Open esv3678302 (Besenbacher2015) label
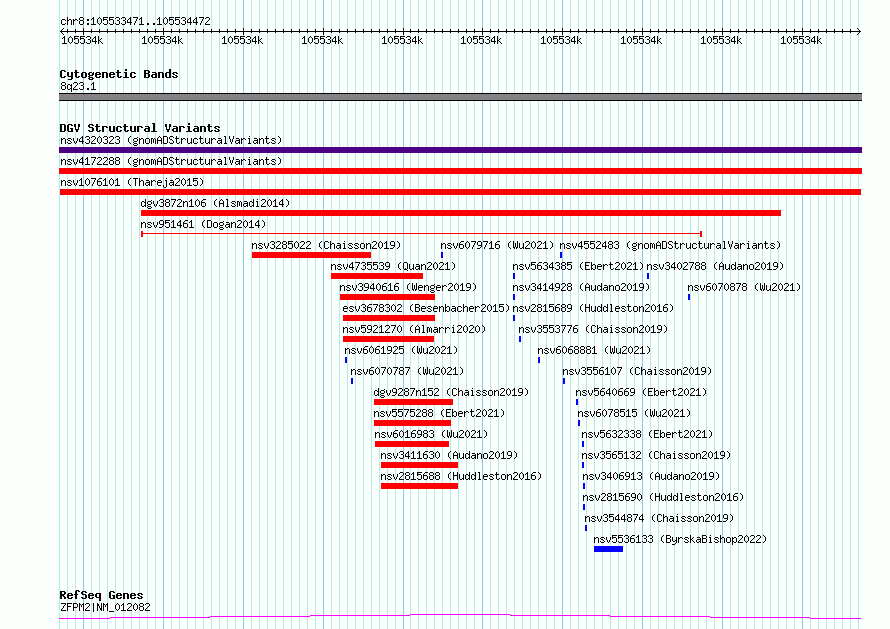 coord(426,308)
